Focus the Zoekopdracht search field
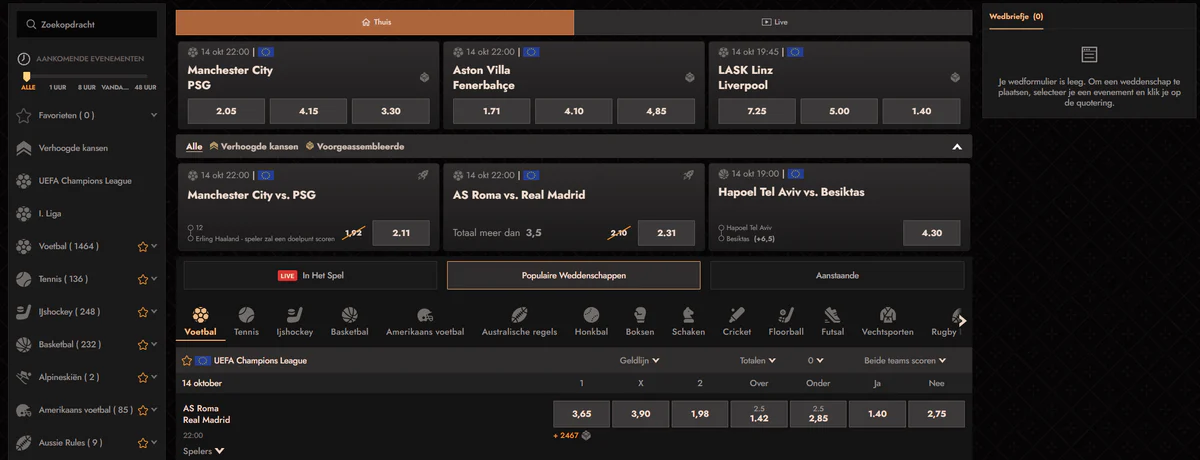This screenshot has height=460, width=1200. click(87, 24)
